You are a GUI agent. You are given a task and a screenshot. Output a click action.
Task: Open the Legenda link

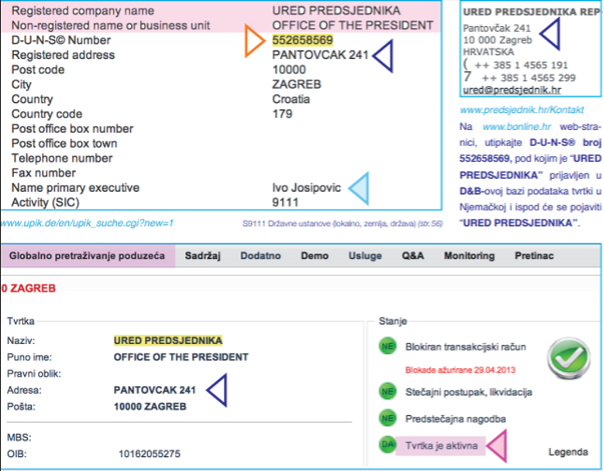[568, 452]
